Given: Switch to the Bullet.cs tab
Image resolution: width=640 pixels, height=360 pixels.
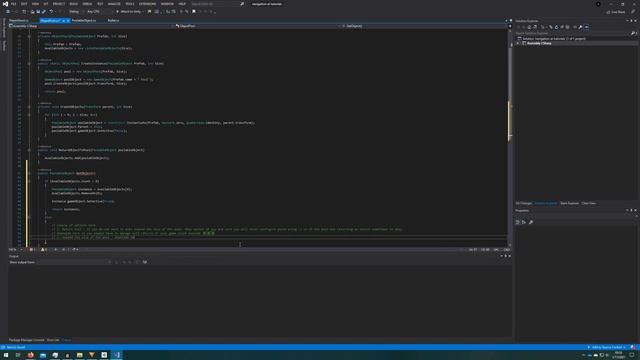Looking at the screenshot, I should [x=113, y=20].
